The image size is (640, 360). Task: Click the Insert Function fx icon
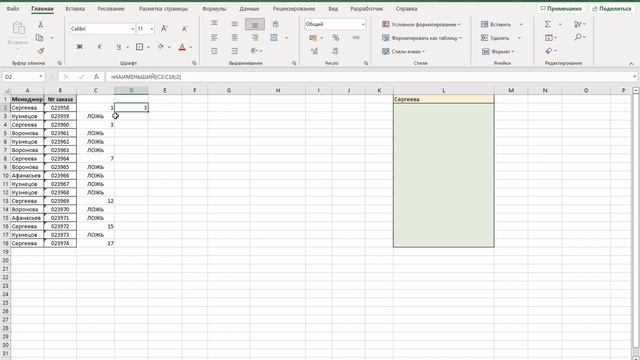96,77
